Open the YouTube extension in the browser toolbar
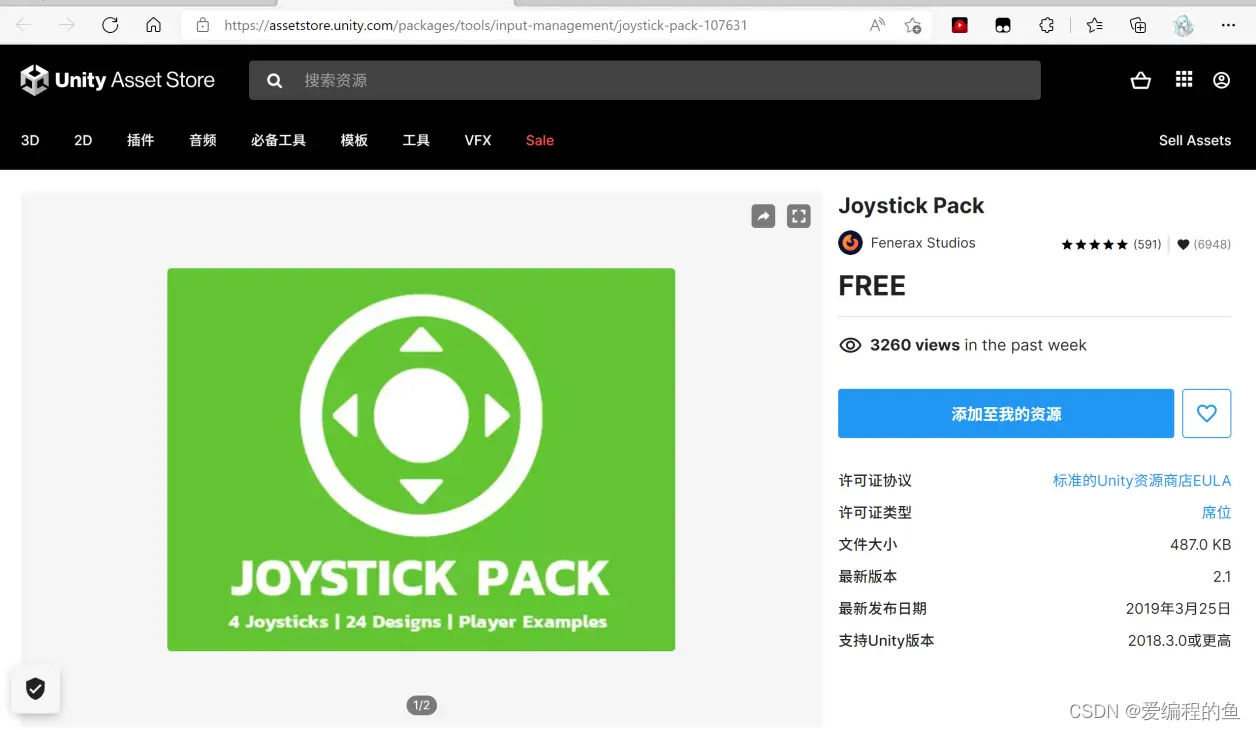1256x730 pixels. (959, 25)
